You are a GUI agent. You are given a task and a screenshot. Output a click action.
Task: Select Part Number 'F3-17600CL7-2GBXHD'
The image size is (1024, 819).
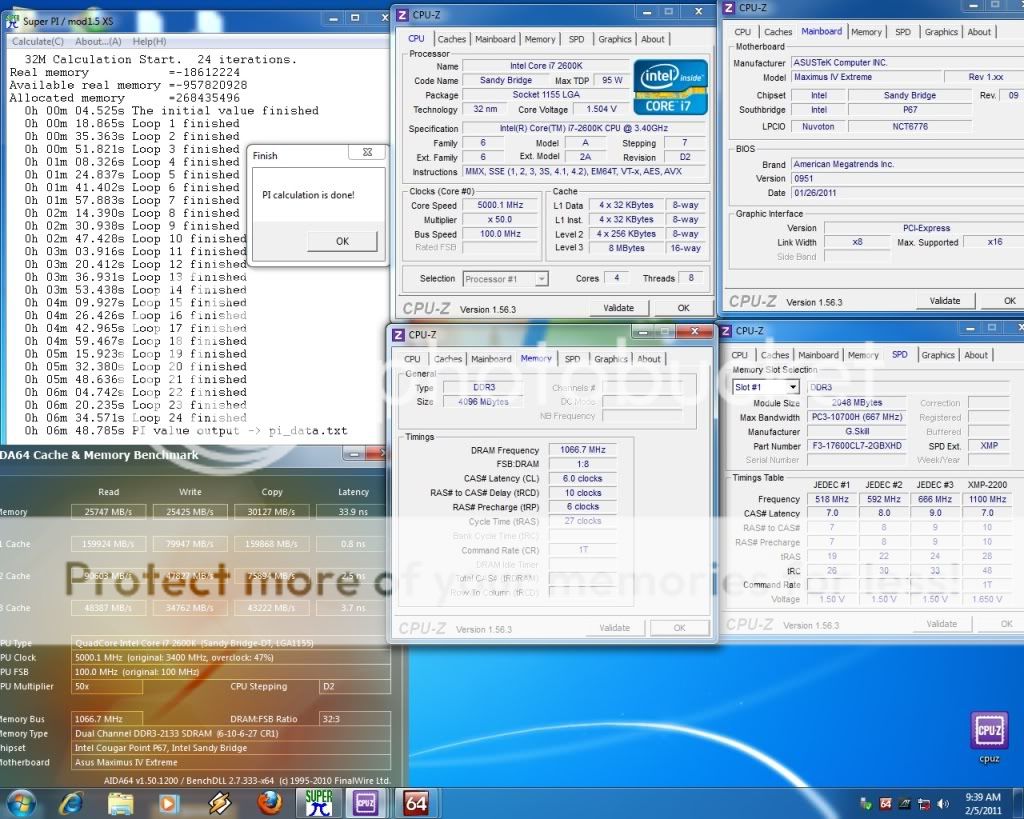(857, 446)
